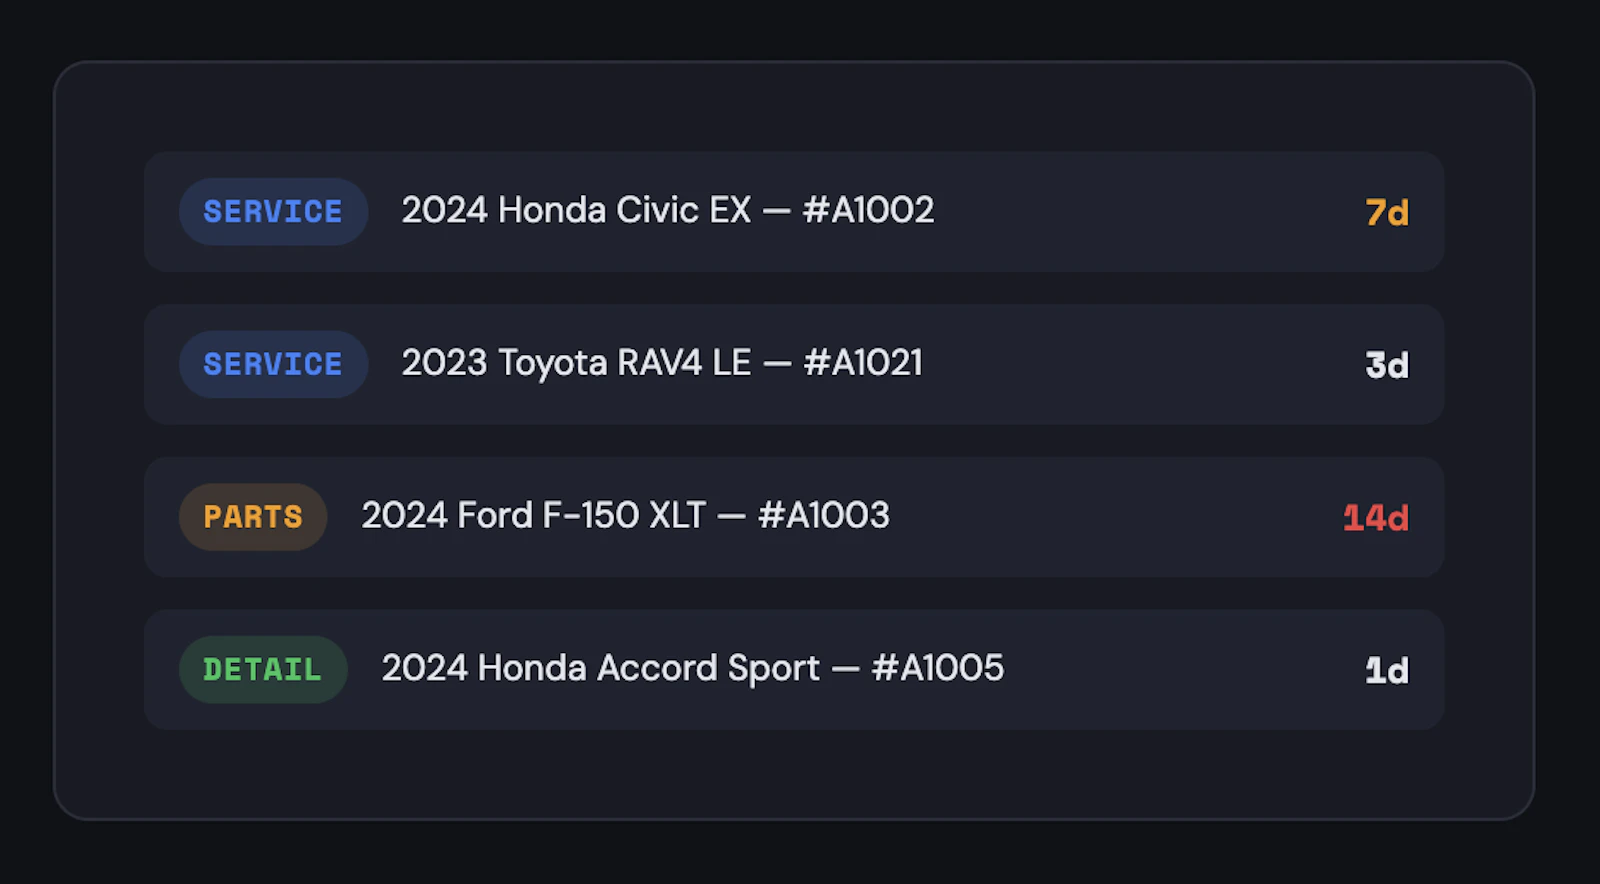Click empty space in the Honda Civic row
Screen dimensions: 1600x884
point(1150,212)
